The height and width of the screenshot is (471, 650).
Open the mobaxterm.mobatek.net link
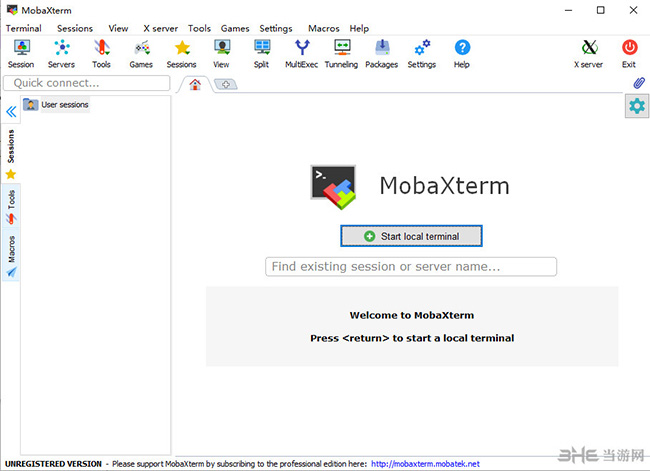click(x=425, y=464)
